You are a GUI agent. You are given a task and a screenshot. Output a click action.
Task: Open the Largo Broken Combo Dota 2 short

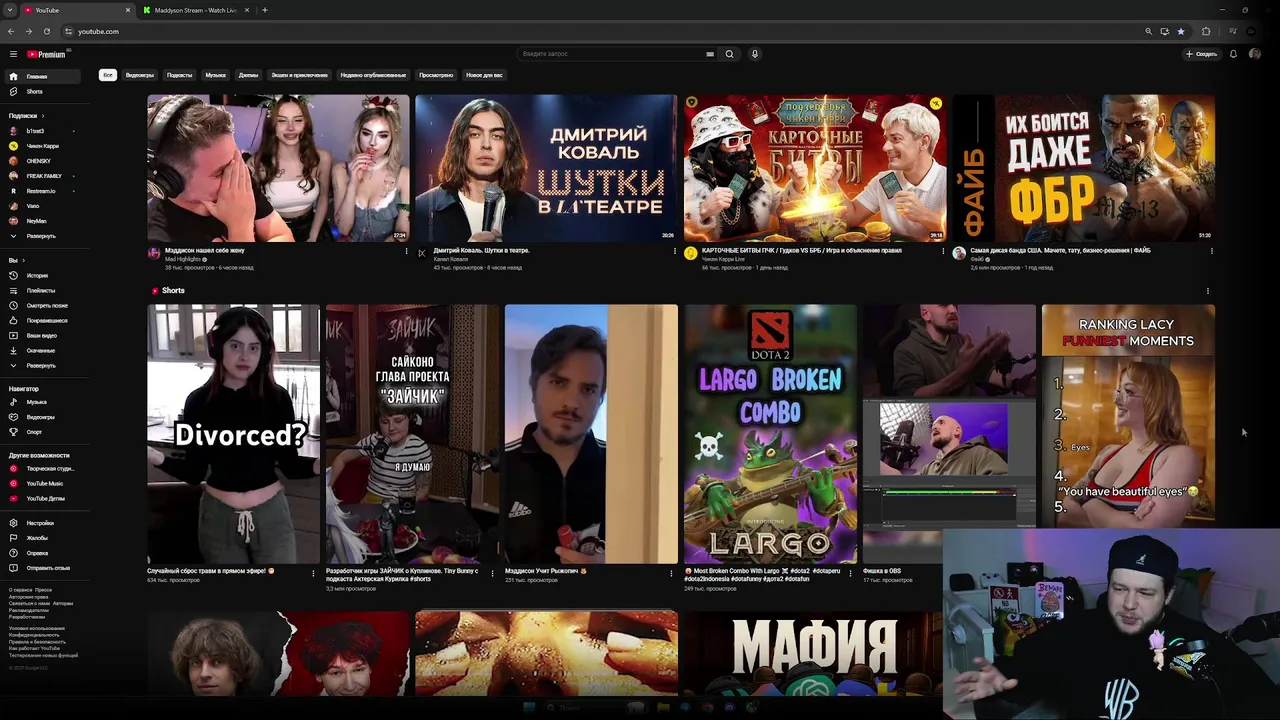(770, 434)
